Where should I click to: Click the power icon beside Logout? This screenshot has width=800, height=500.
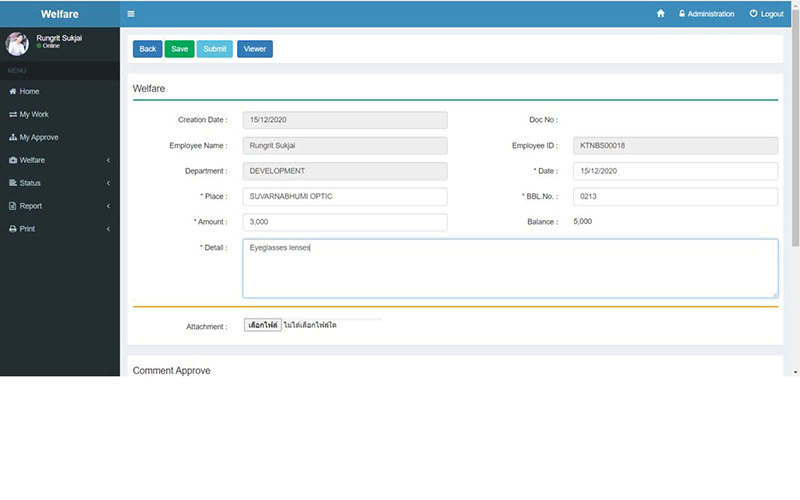(753, 13)
